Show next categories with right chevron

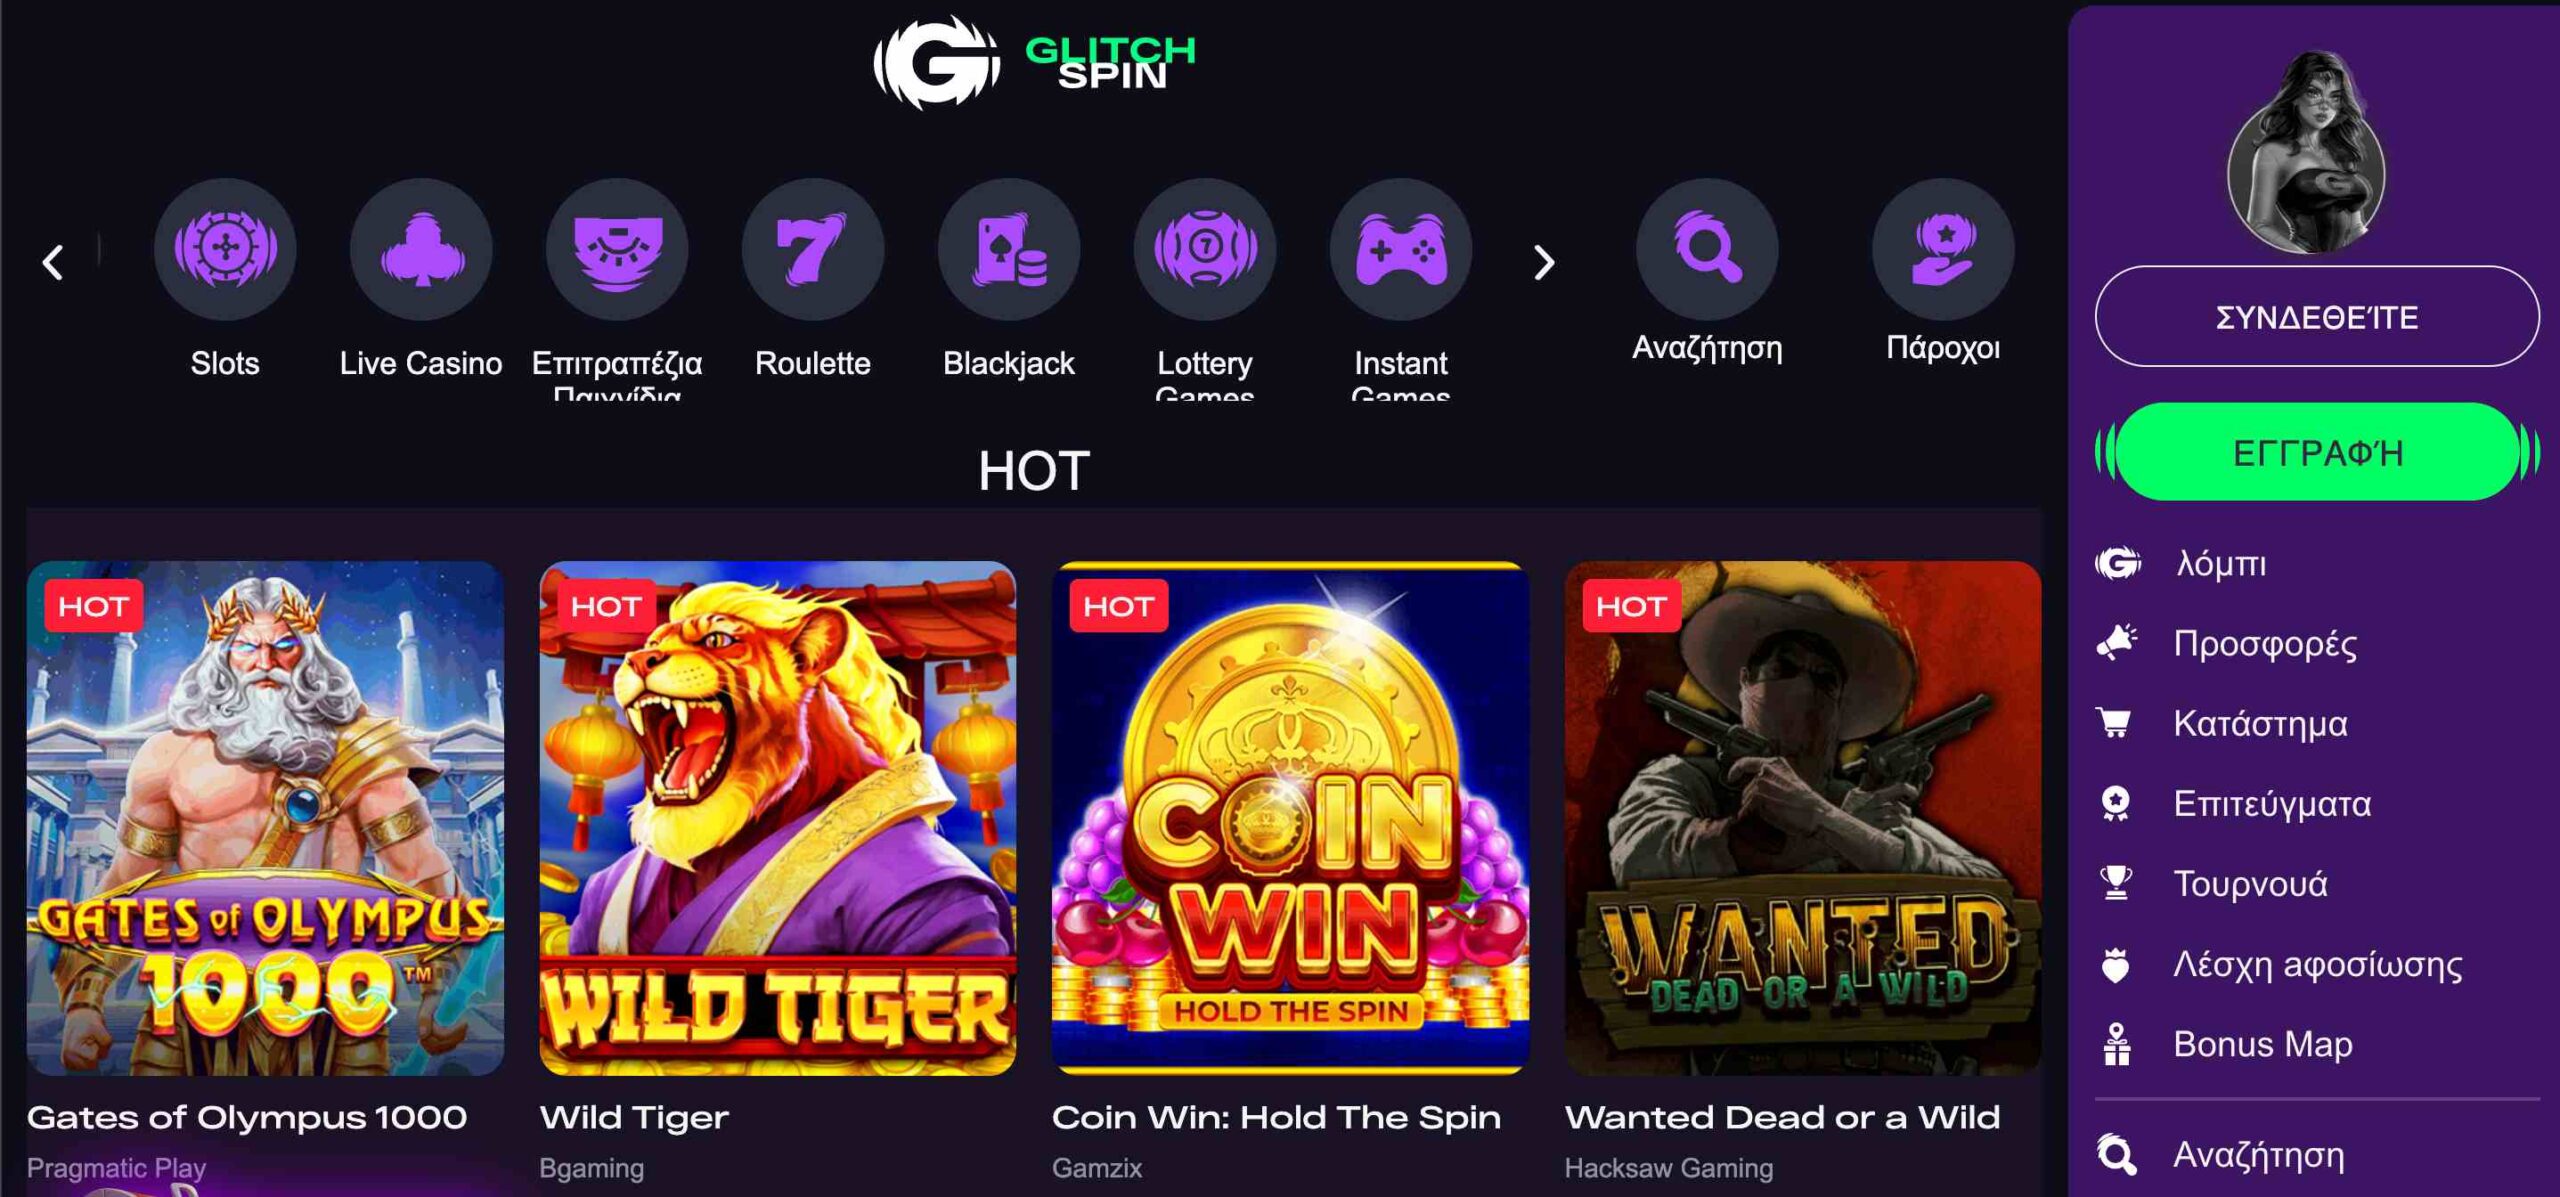(1544, 263)
